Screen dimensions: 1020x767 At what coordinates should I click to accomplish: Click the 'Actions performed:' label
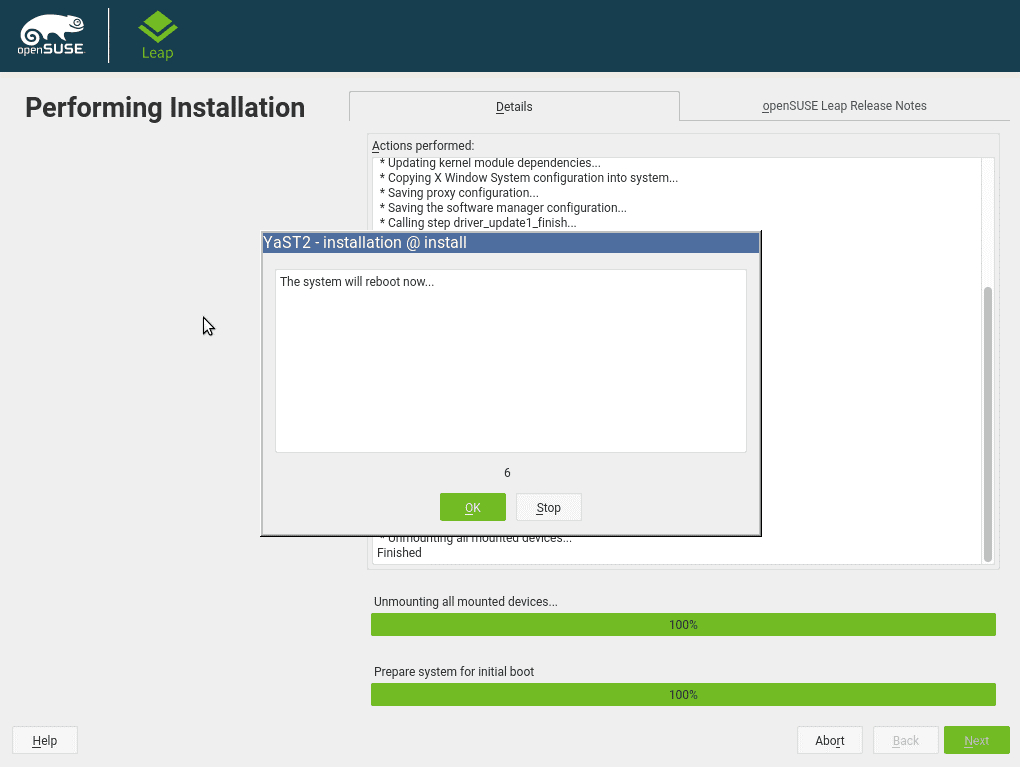(423, 146)
